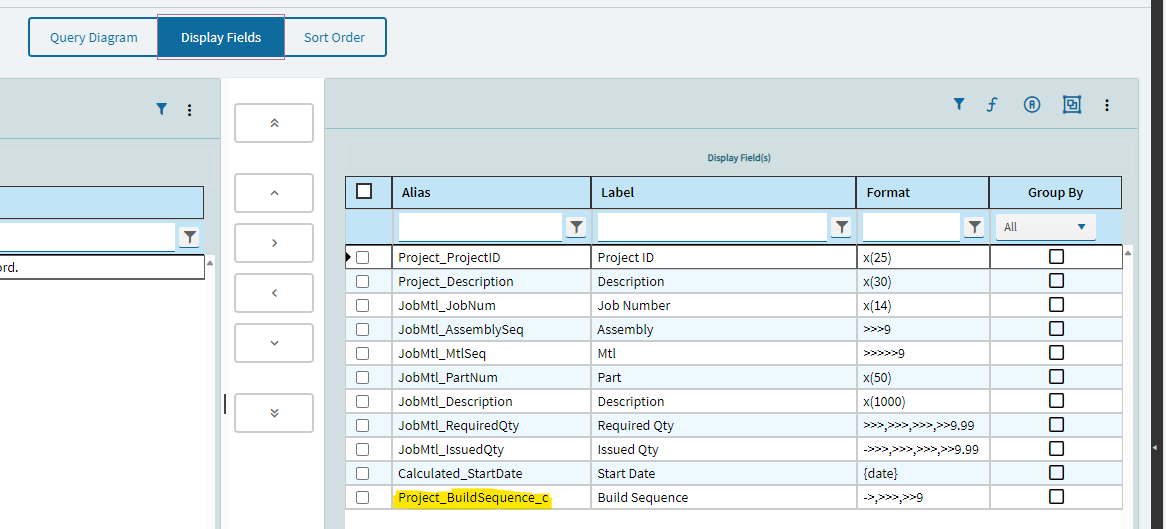Click the {date} format cell

(923, 473)
